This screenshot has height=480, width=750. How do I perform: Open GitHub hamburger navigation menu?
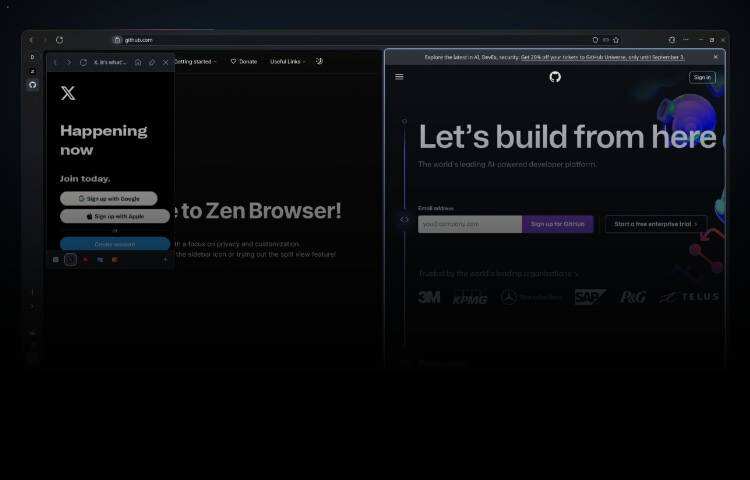400,77
